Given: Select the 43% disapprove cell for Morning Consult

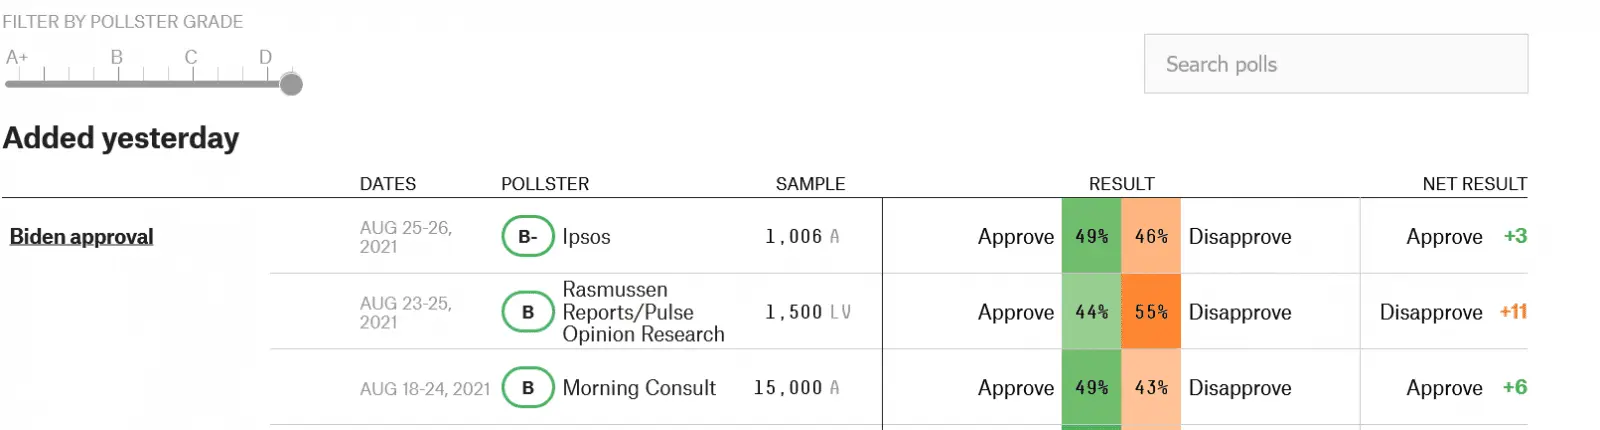Looking at the screenshot, I should click(1151, 388).
